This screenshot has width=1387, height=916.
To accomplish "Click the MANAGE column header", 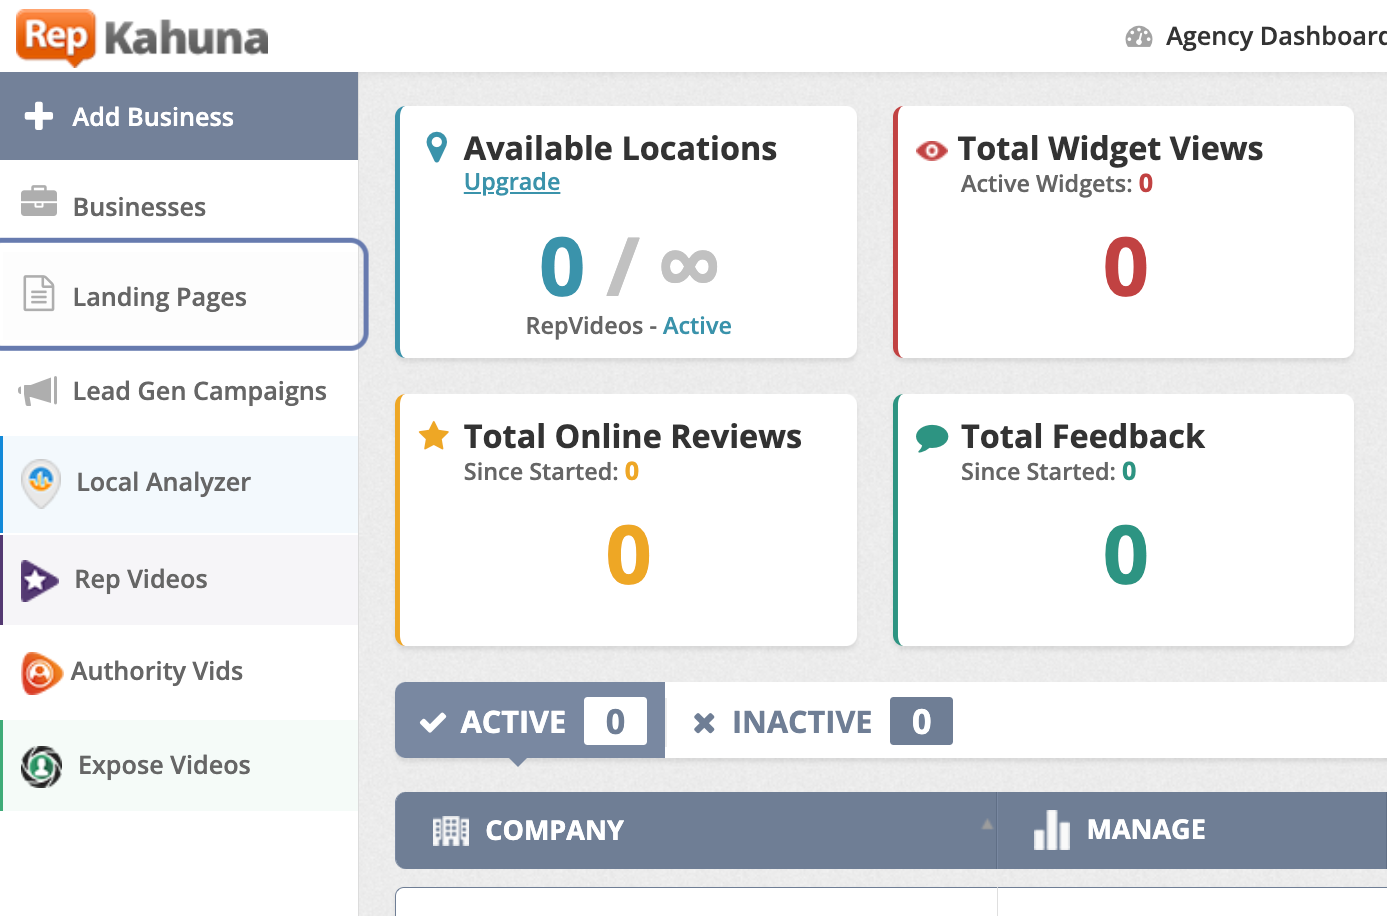I will click(1145, 830).
